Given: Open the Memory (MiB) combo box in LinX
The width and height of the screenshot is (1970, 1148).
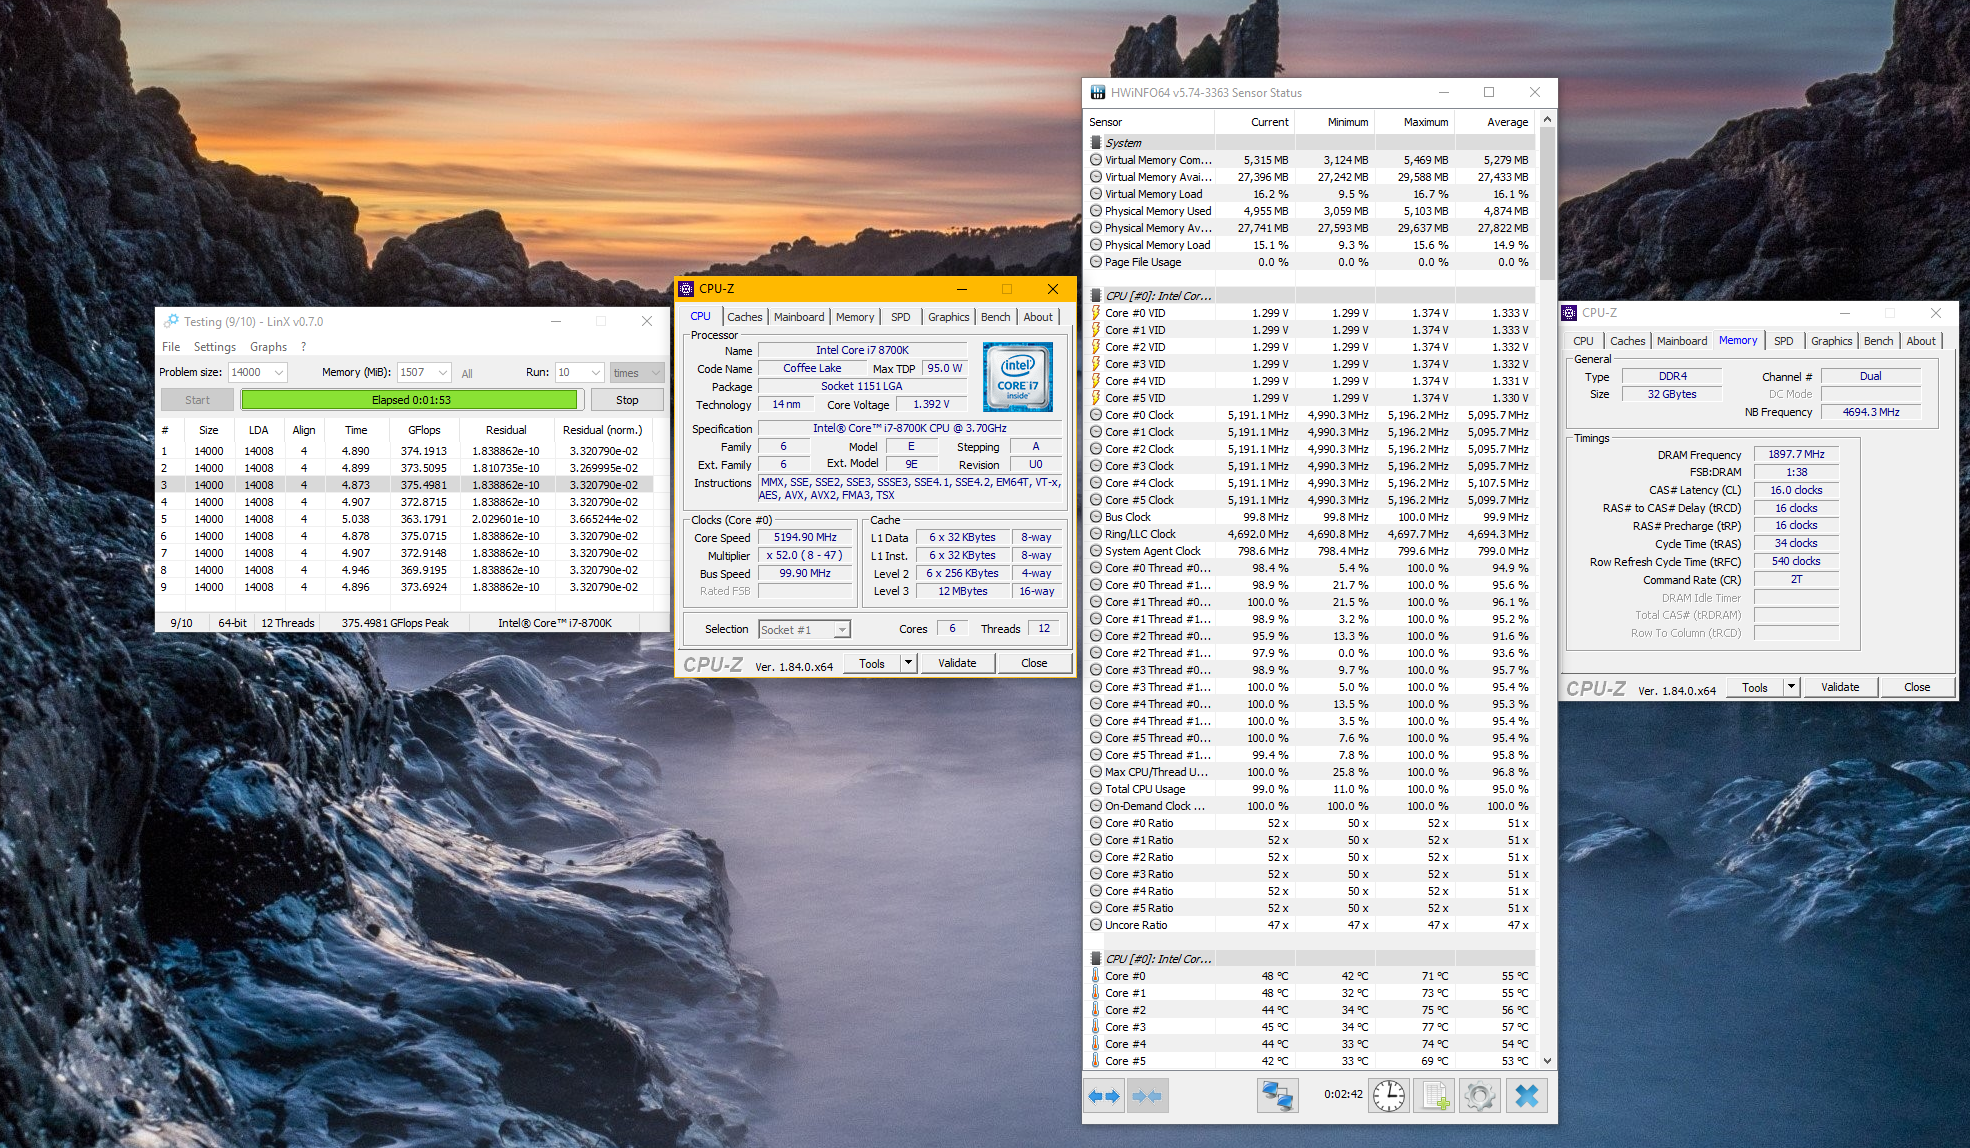Looking at the screenshot, I should pos(443,372).
